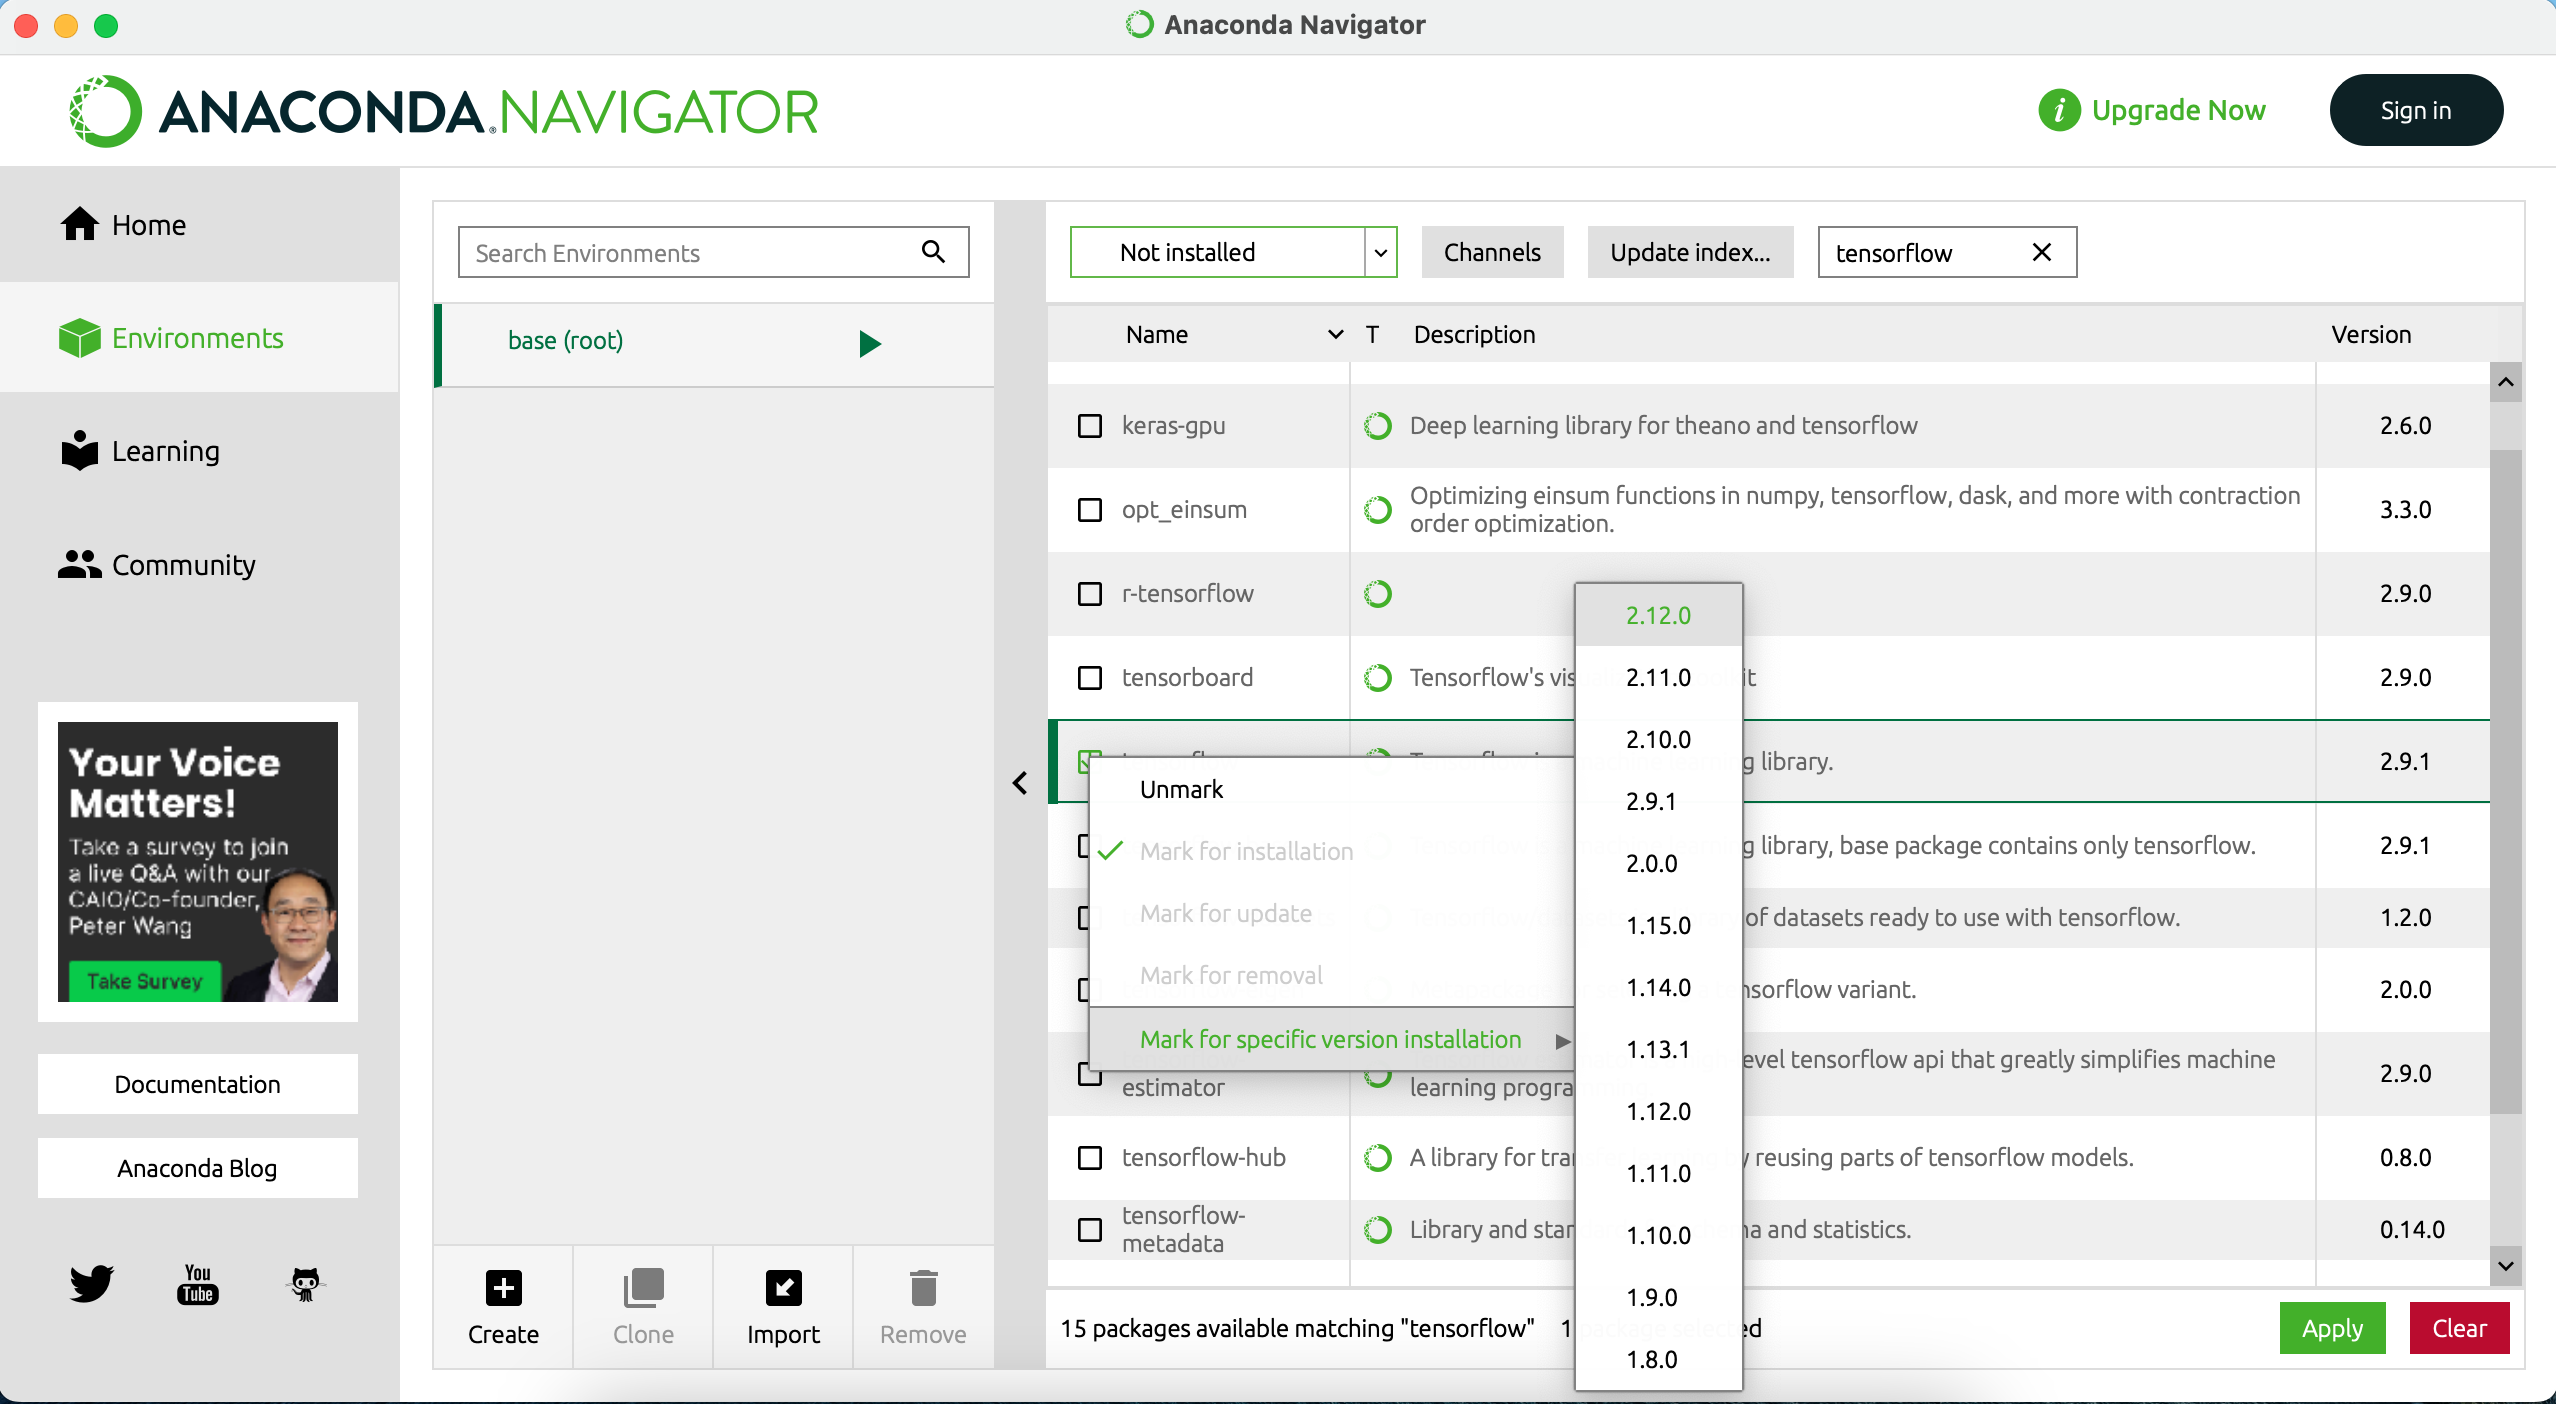This screenshot has width=2556, height=1404.
Task: Click the package list scrollbar thumb
Action: point(2505,780)
